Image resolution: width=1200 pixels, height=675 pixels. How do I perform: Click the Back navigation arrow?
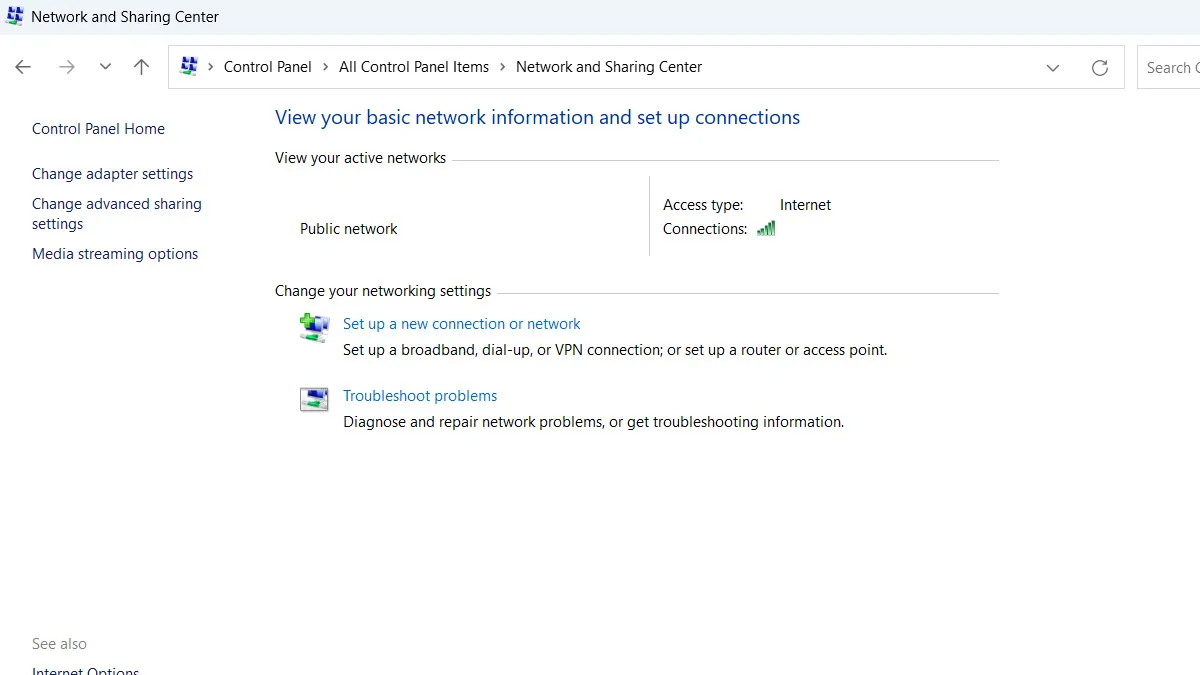(23, 67)
